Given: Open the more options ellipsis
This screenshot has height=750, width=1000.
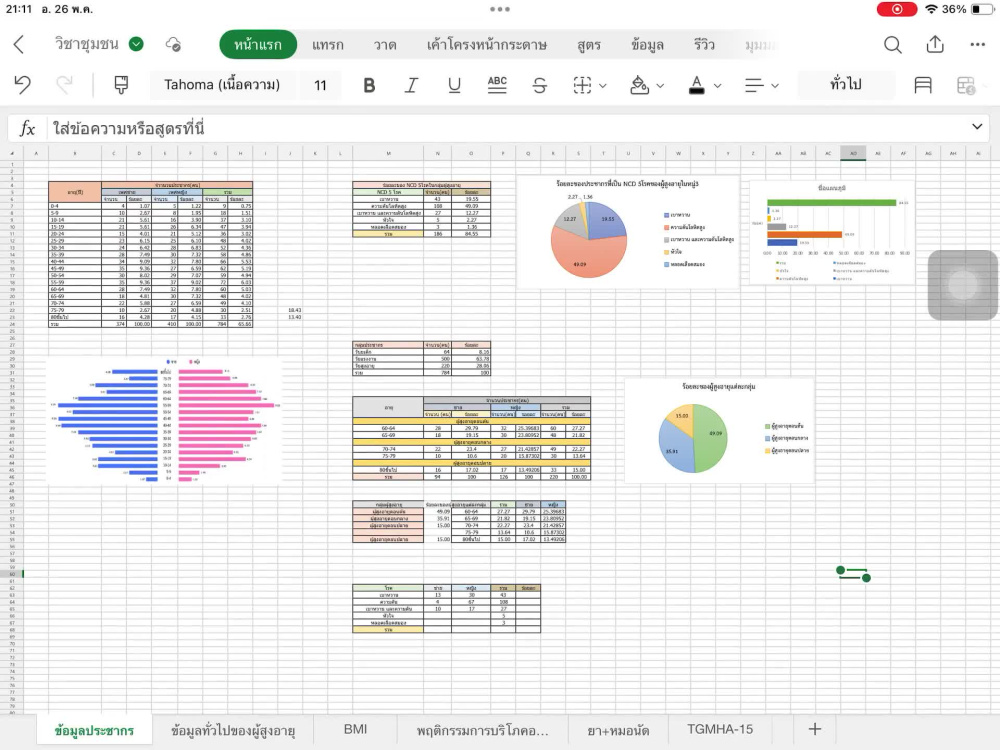Looking at the screenshot, I should [977, 44].
